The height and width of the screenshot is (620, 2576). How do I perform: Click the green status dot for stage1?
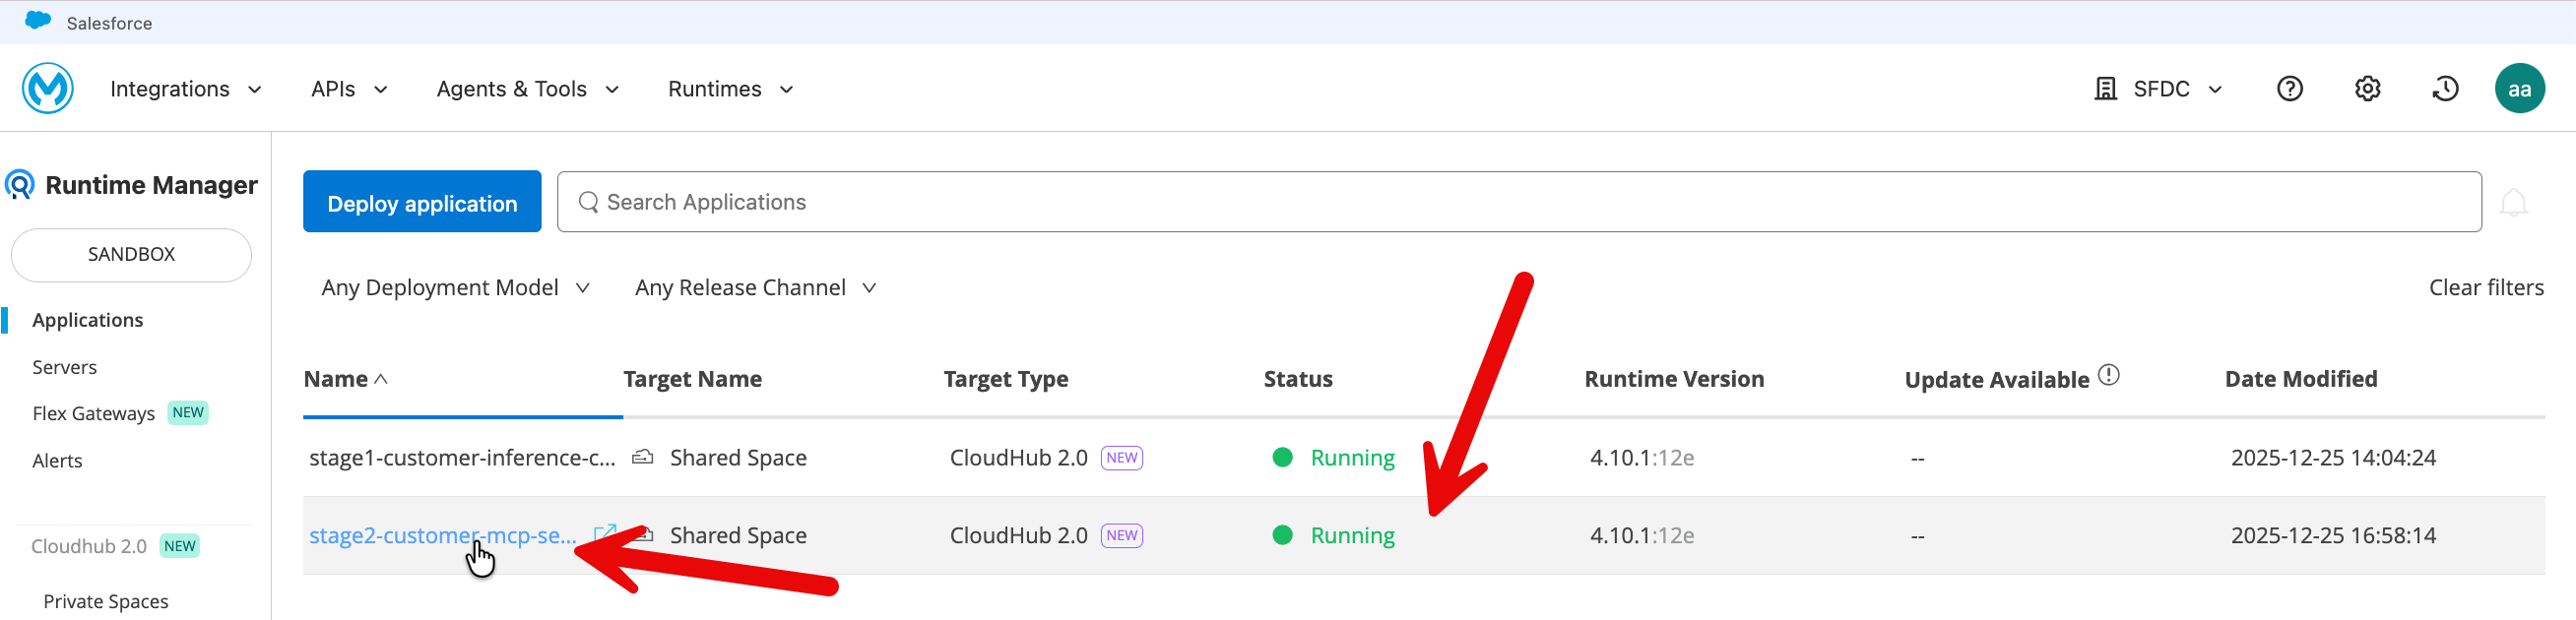[1283, 457]
